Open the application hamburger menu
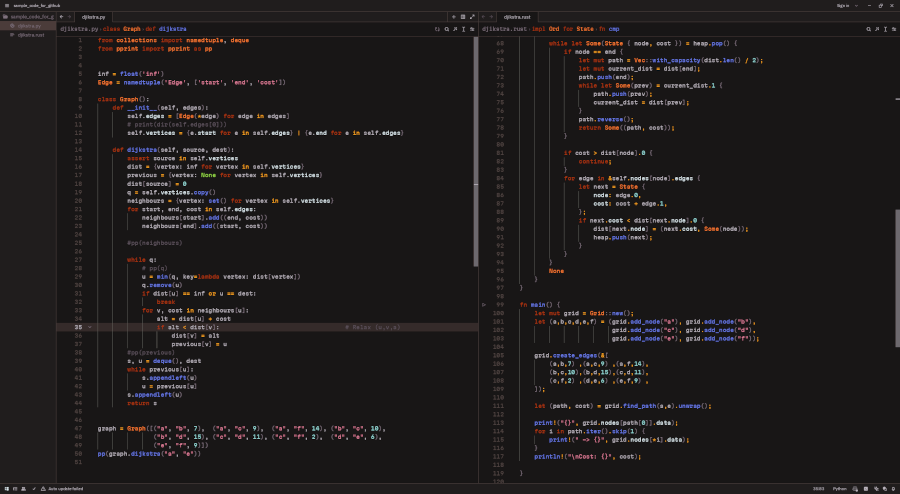This screenshot has width=900, height=494. click(7, 6)
